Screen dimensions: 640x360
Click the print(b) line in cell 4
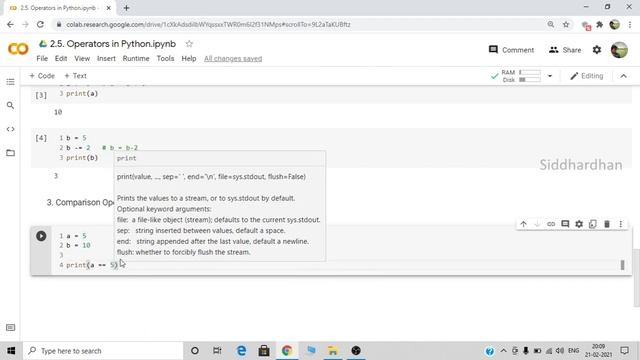click(82, 158)
